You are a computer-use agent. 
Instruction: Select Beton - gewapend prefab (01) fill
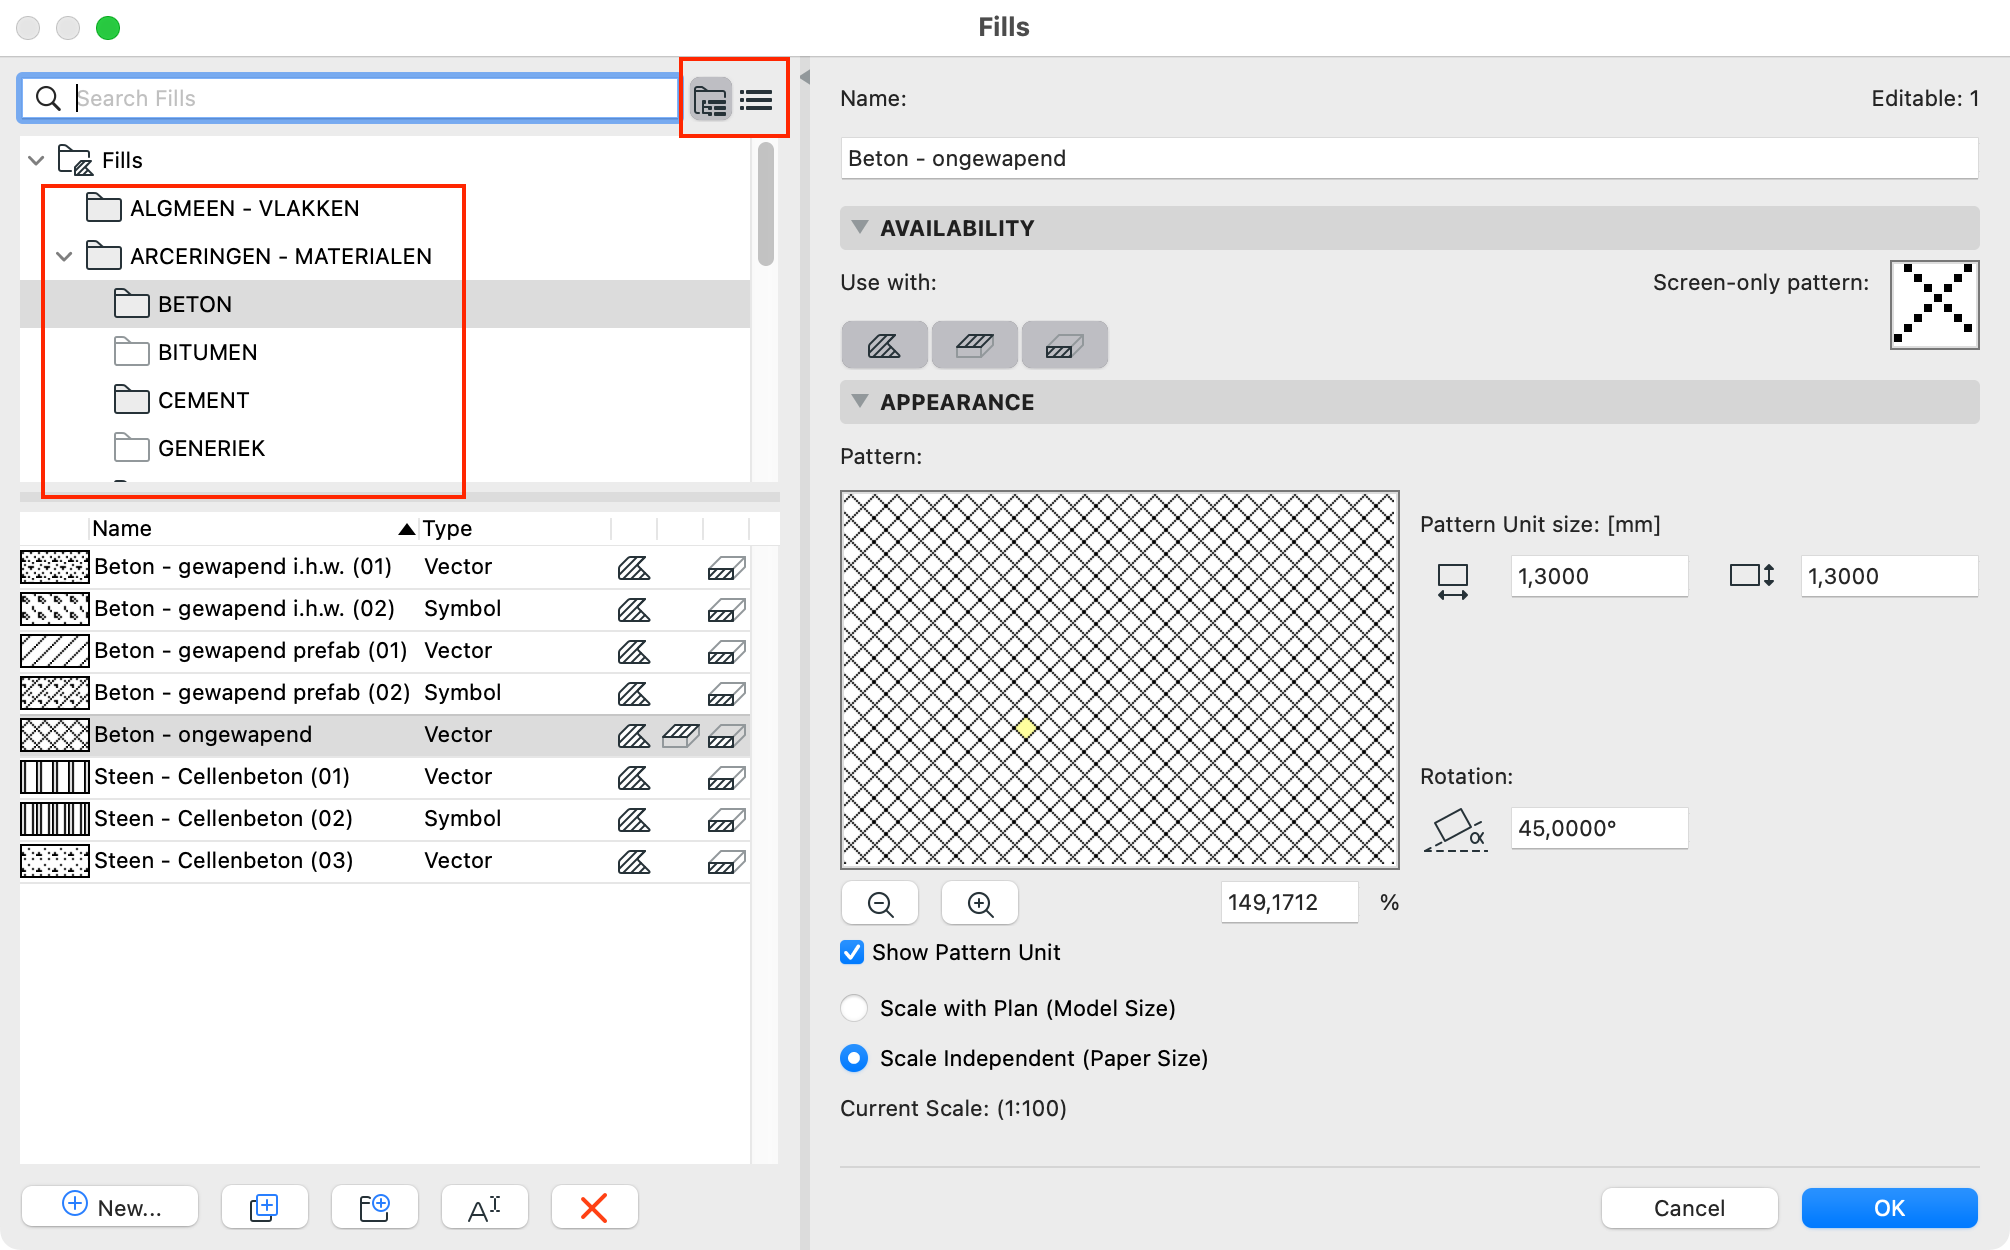(x=385, y=651)
